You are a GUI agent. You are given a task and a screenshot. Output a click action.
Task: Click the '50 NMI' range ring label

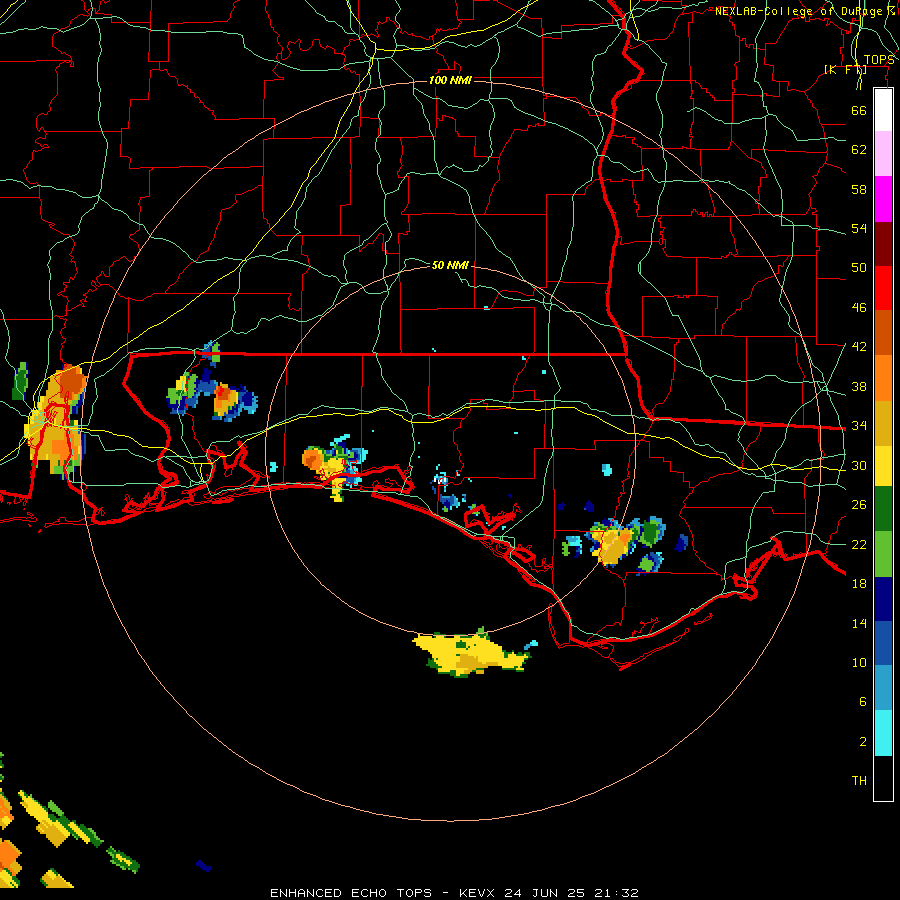point(450,265)
